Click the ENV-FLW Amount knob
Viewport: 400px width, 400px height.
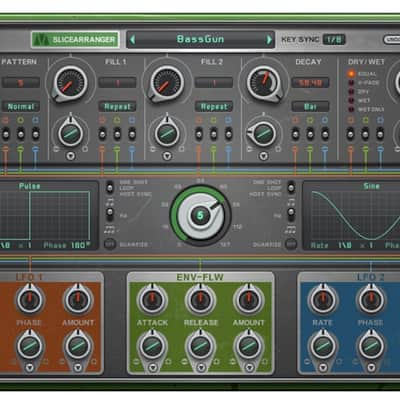pyautogui.click(x=249, y=299)
